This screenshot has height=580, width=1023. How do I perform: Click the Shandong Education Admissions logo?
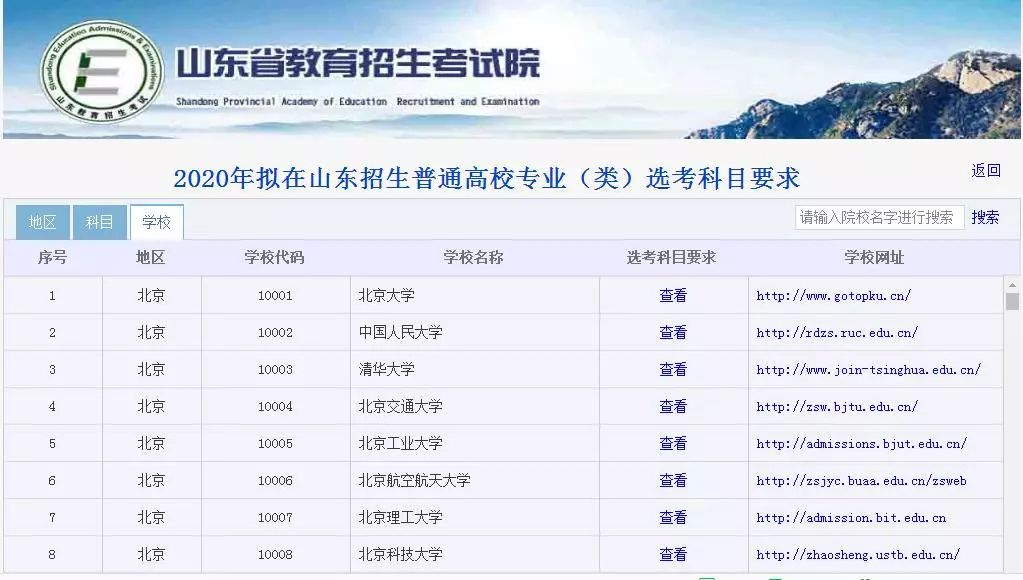(102, 73)
